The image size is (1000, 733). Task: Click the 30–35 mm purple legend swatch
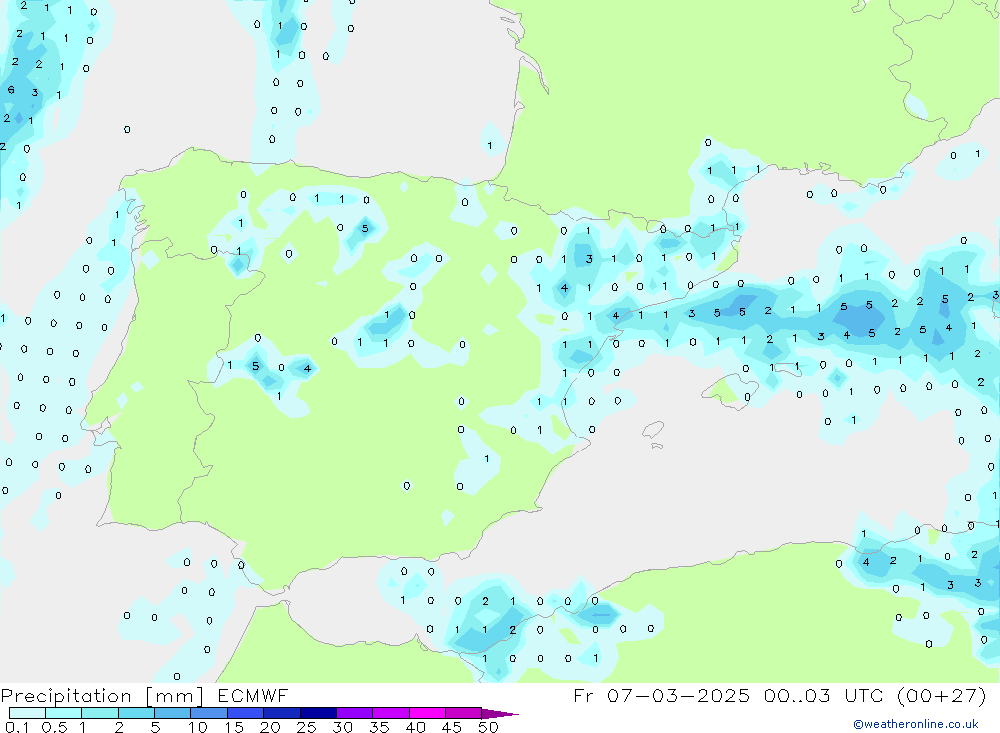(355, 713)
